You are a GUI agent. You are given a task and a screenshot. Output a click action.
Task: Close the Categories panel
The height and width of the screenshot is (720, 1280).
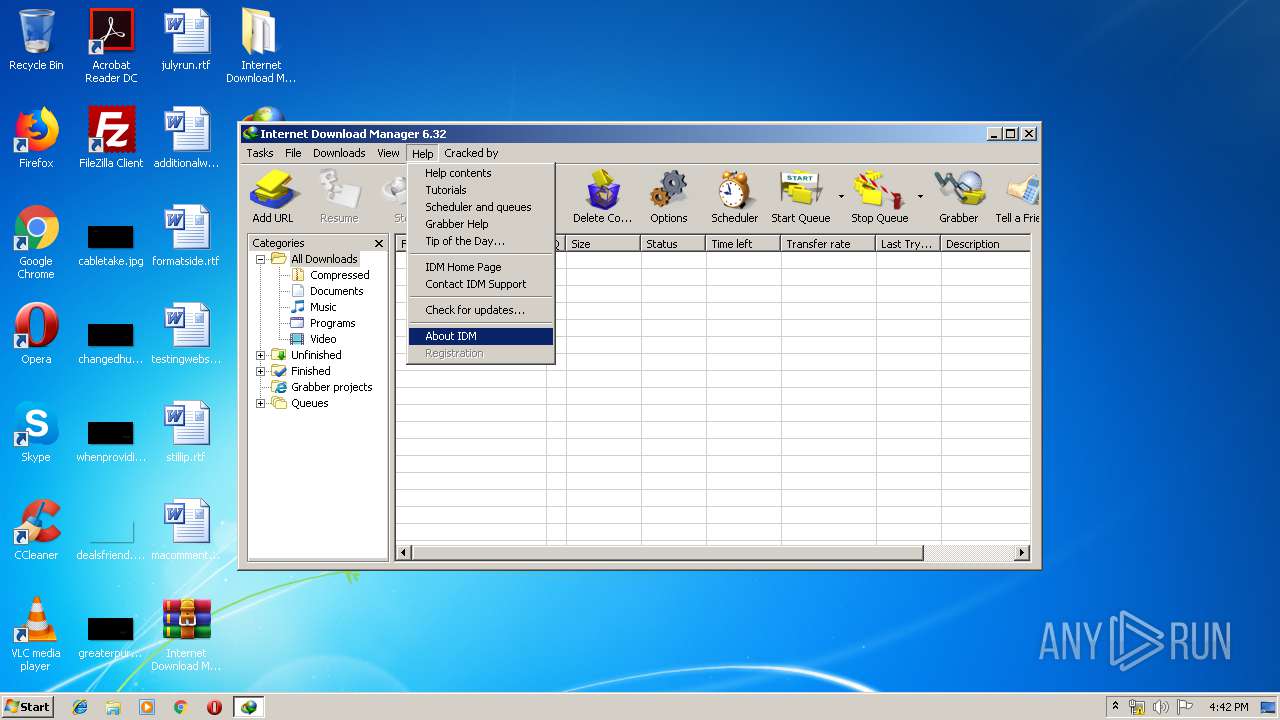pos(379,243)
